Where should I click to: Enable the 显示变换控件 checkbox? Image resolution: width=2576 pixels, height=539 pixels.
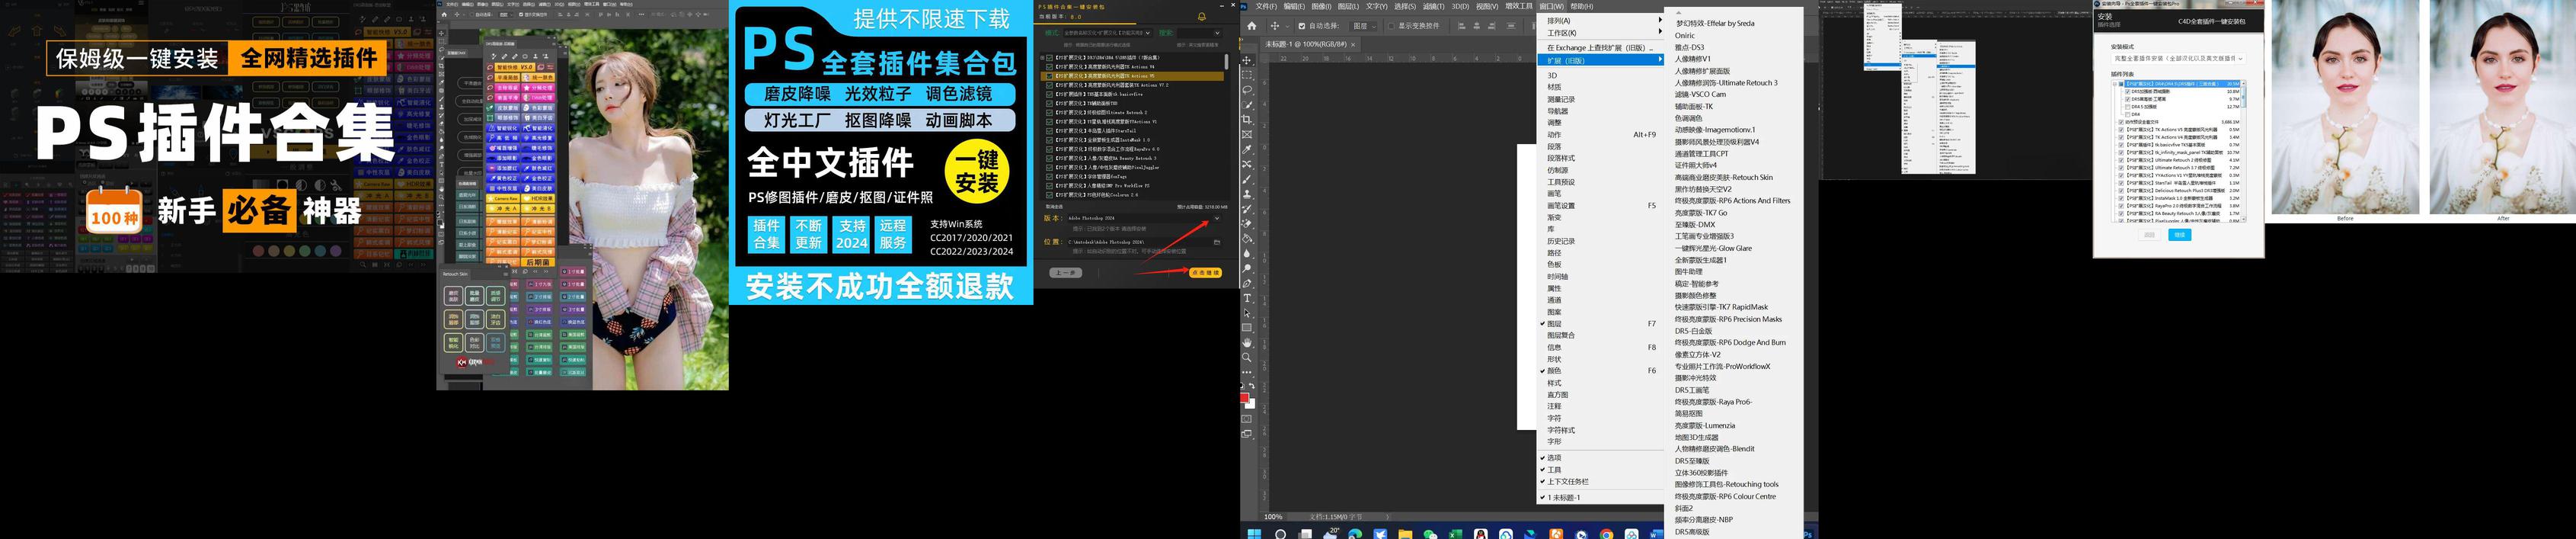click(x=1391, y=26)
